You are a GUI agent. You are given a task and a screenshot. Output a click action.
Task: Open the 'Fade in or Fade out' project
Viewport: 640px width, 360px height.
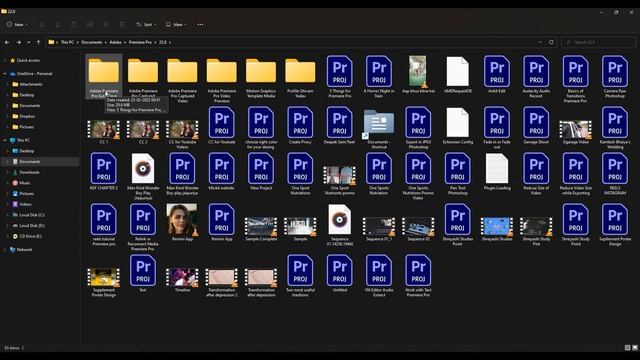pos(497,128)
